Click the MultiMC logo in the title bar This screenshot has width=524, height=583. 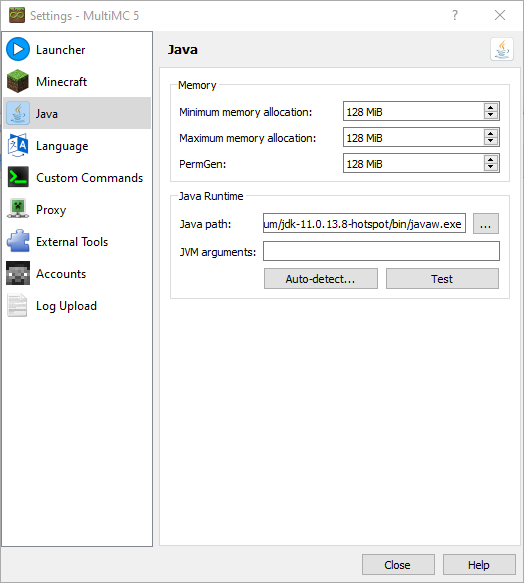click(x=17, y=15)
